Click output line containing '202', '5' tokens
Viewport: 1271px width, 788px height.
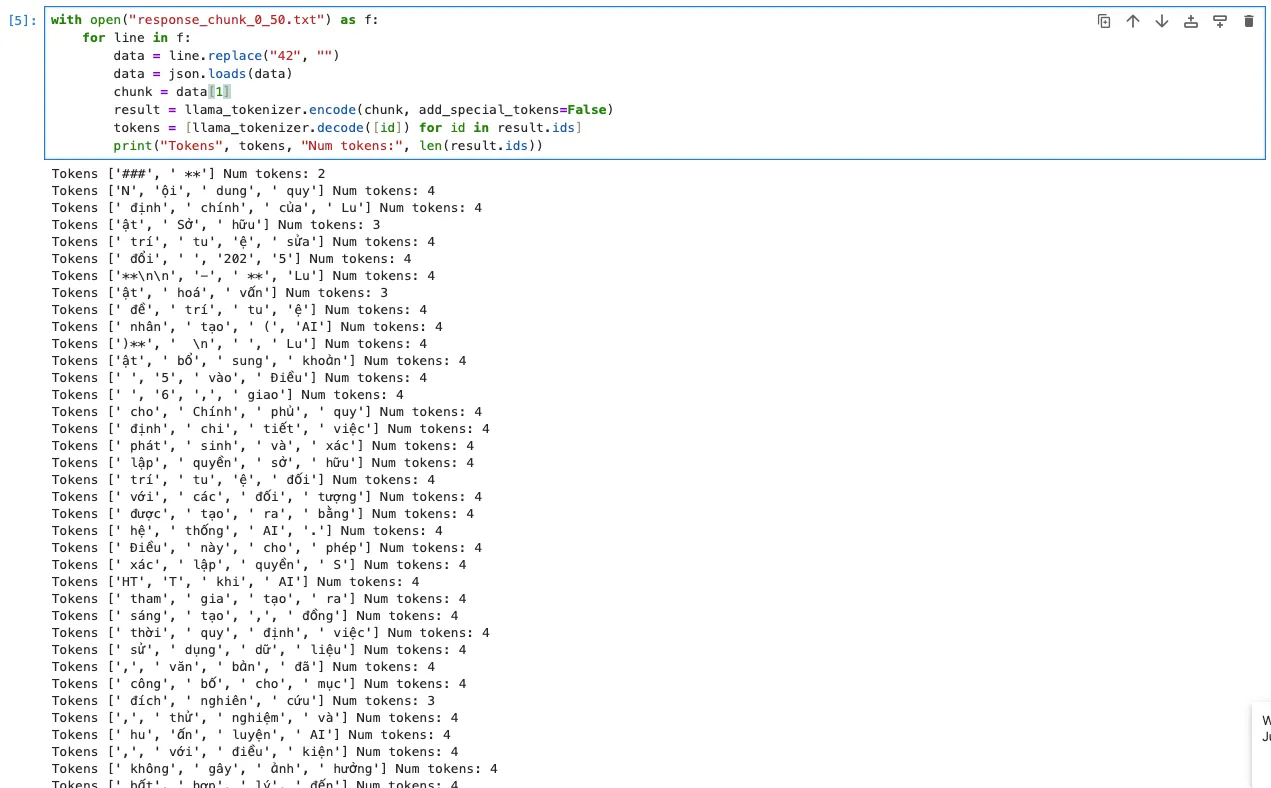[231, 258]
